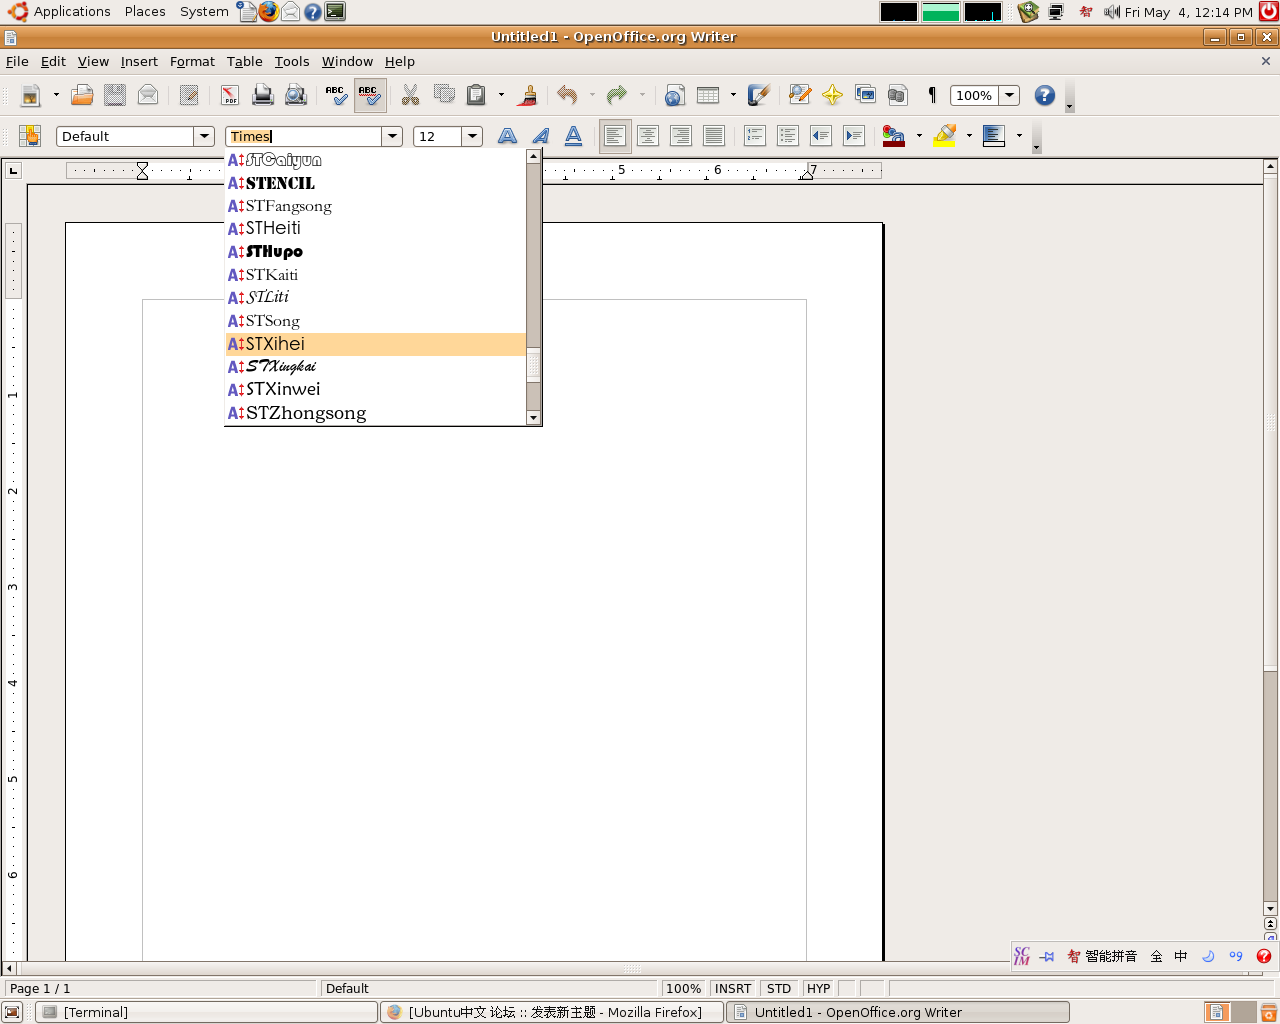The image size is (1280, 1024).
Task: Collapse the Font Name dropdown arrow
Action: [393, 136]
